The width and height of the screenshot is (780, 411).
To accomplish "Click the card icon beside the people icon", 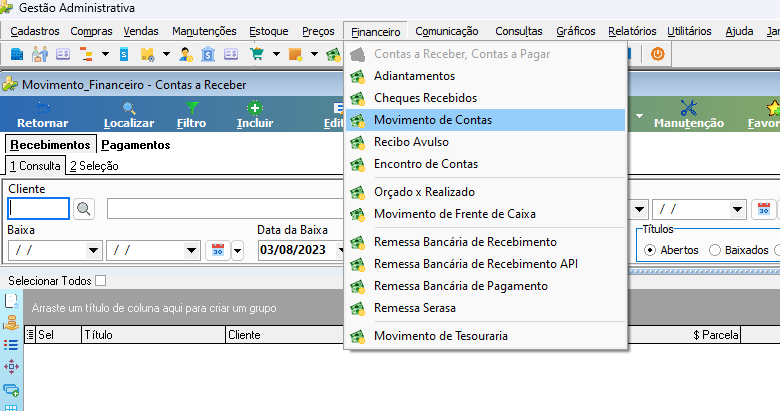I will (63, 54).
